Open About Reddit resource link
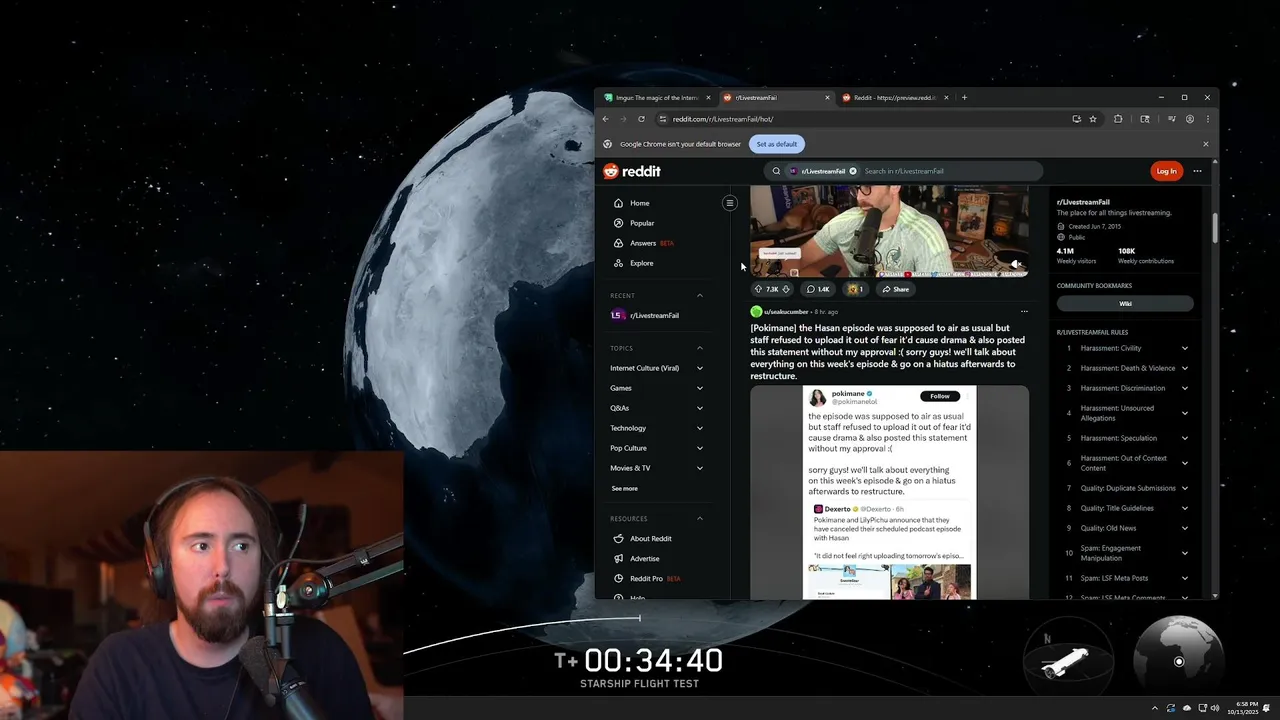 (x=650, y=538)
